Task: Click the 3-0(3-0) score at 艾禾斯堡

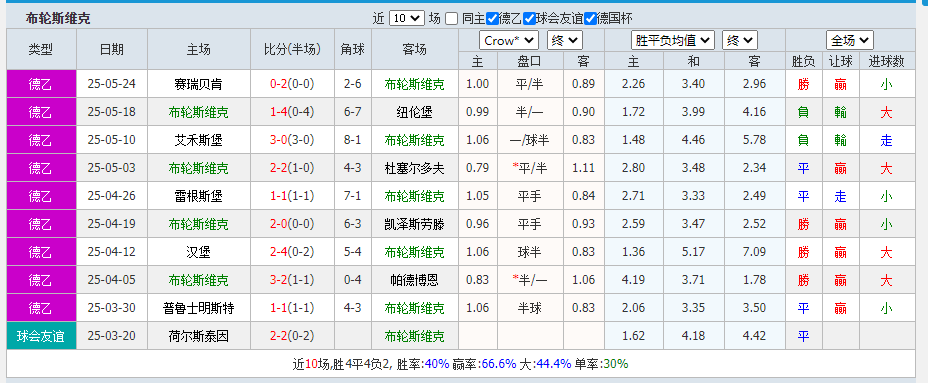Action: click(x=292, y=140)
